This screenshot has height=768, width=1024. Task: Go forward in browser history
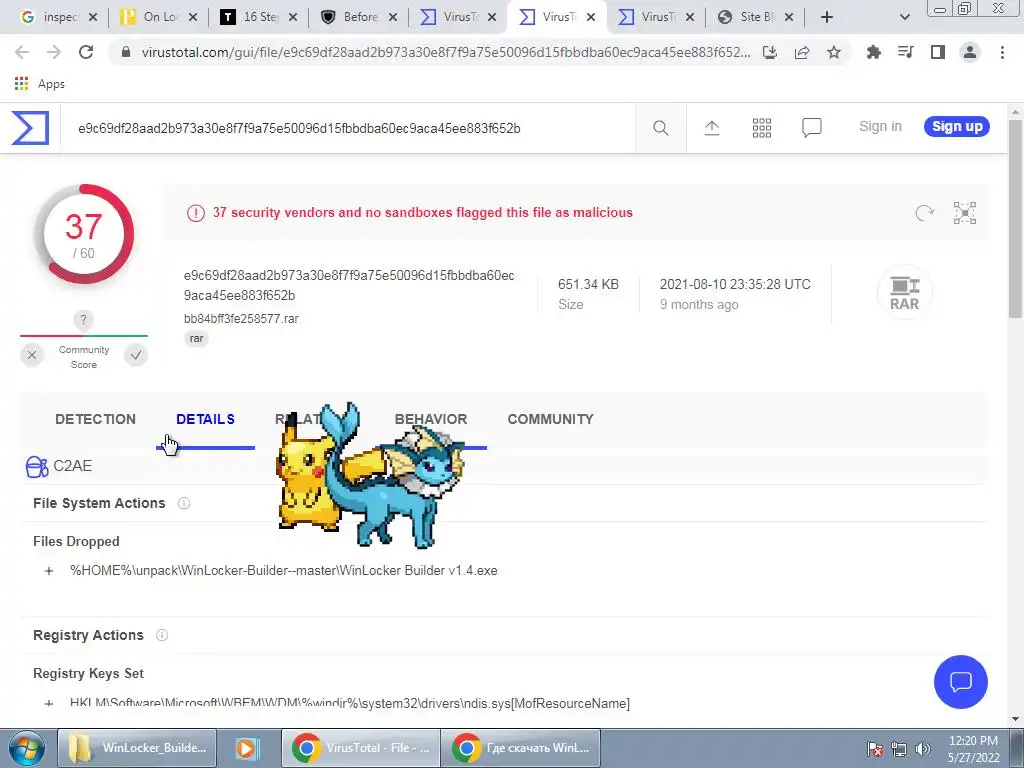[x=54, y=52]
